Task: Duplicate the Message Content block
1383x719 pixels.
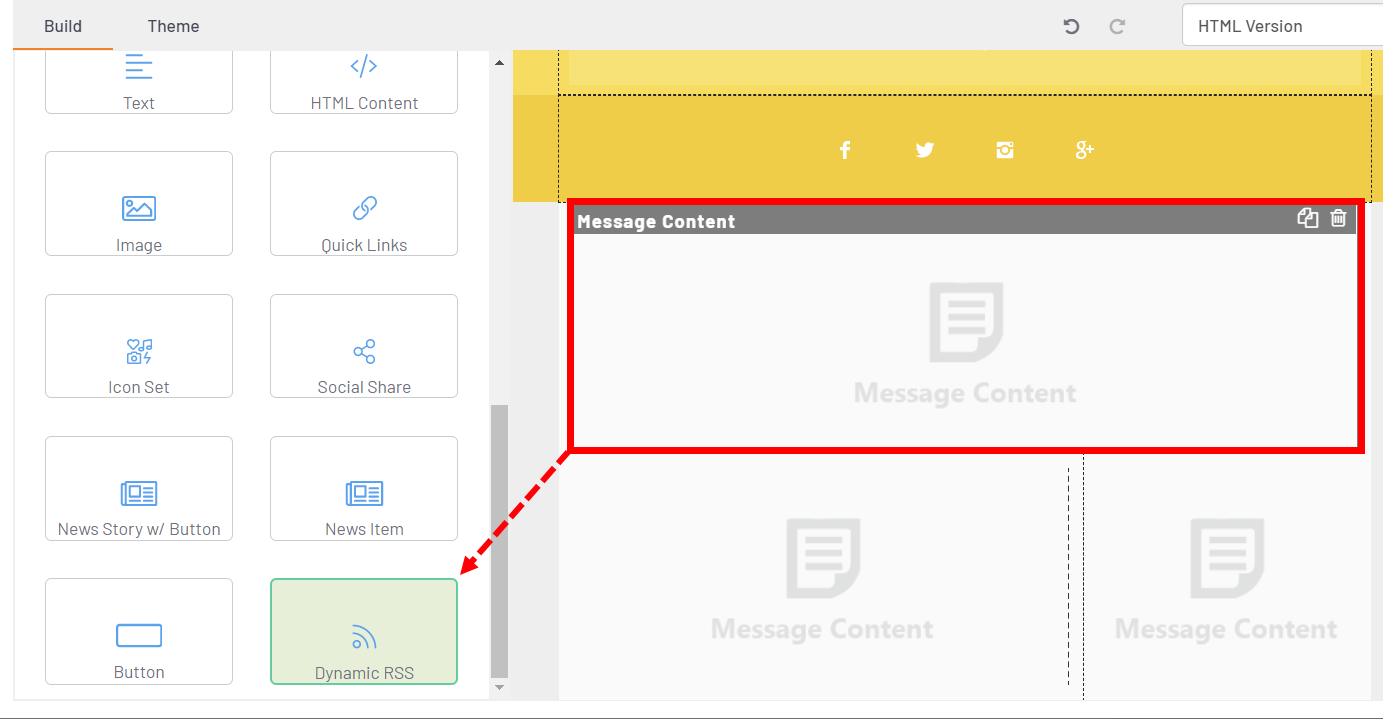Action: coord(1307,218)
